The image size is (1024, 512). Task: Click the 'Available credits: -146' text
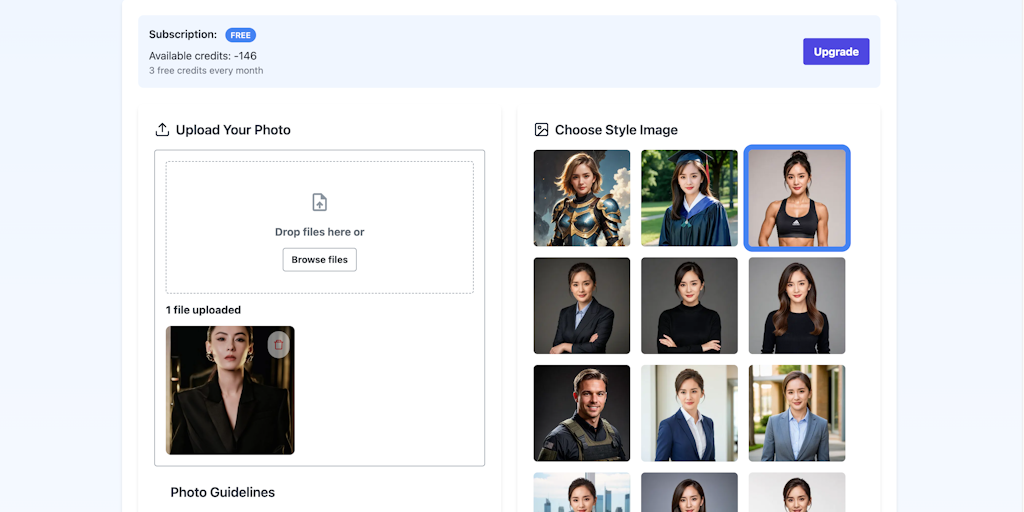pyautogui.click(x=202, y=56)
